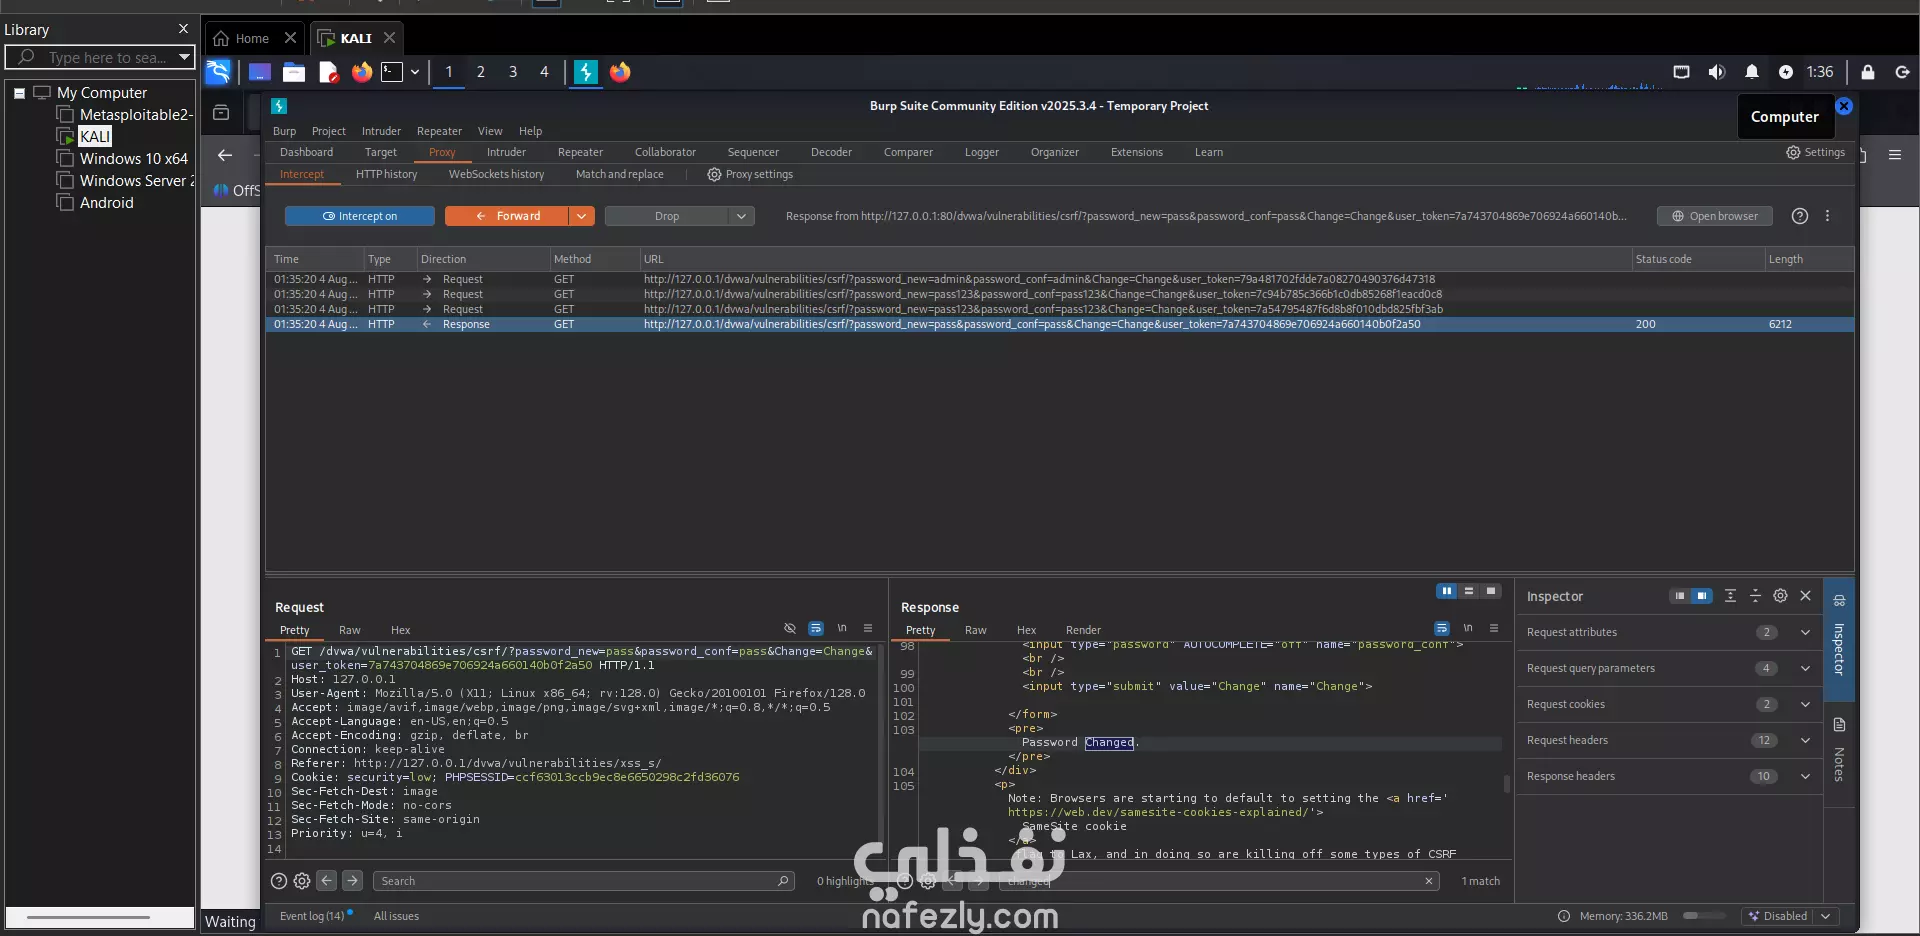Viewport: 1920px width, 936px height.
Task: Open Proxy settings gear
Action: pyautogui.click(x=750, y=174)
